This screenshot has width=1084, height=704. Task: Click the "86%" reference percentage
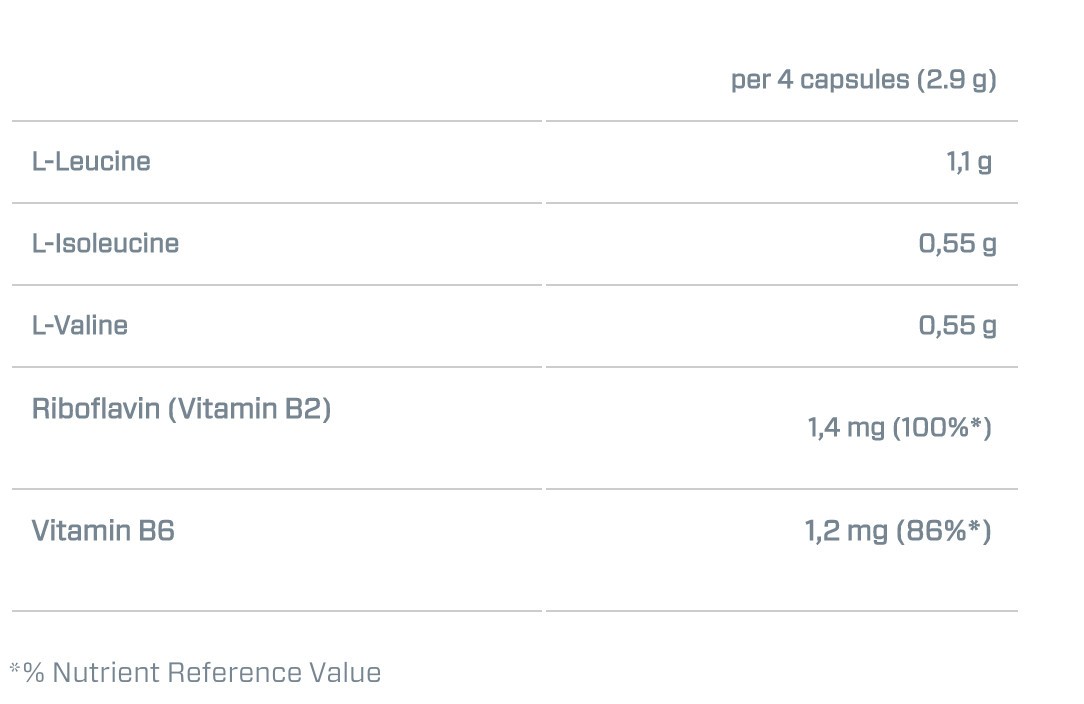(x=937, y=531)
